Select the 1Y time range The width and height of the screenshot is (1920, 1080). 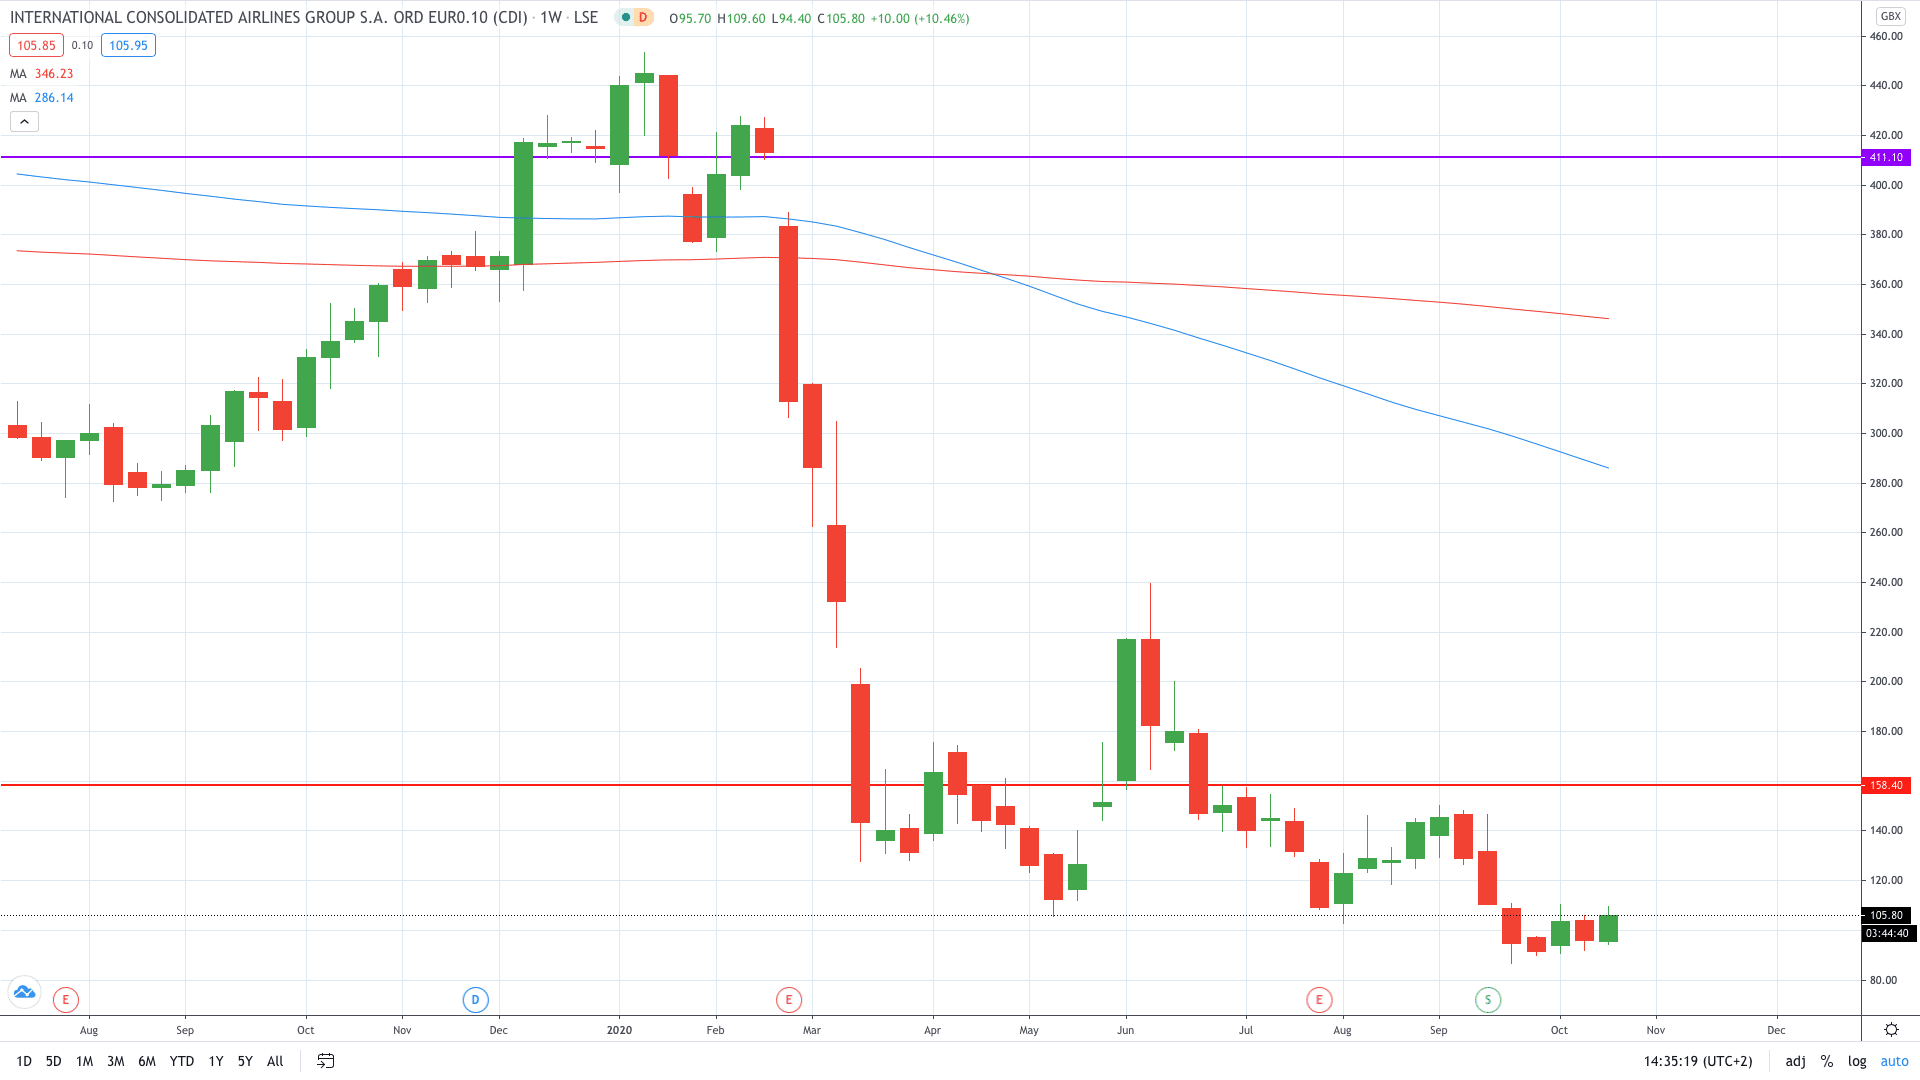pyautogui.click(x=216, y=1061)
